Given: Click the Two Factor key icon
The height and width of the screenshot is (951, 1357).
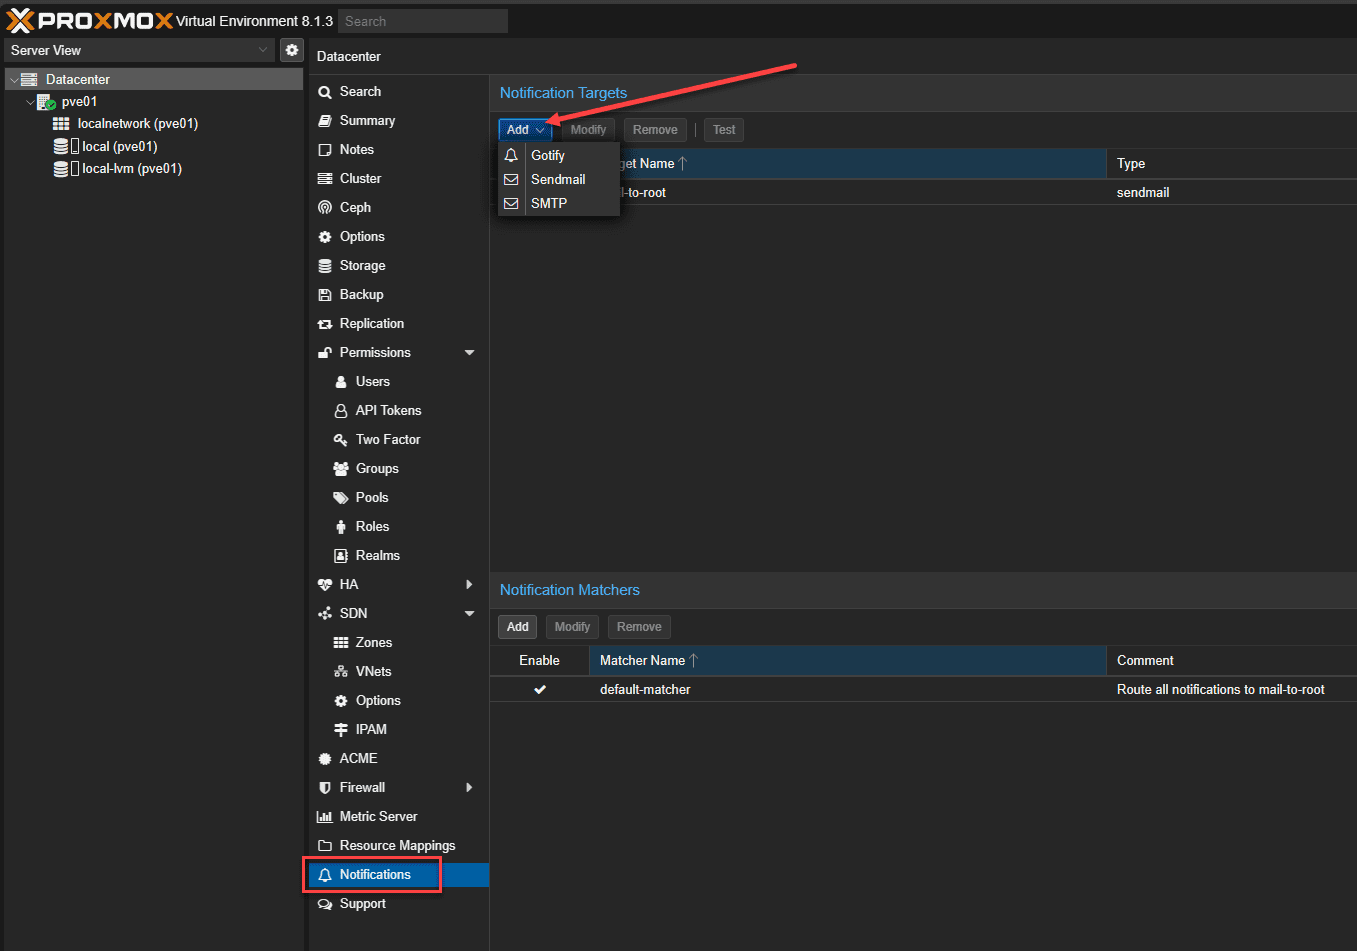Looking at the screenshot, I should 341,440.
